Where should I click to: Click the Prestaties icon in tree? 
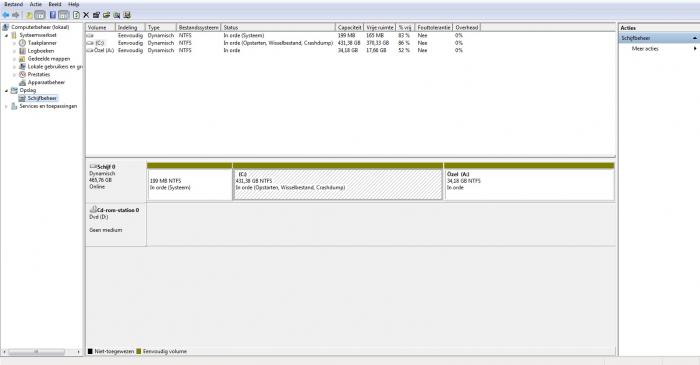(22, 75)
